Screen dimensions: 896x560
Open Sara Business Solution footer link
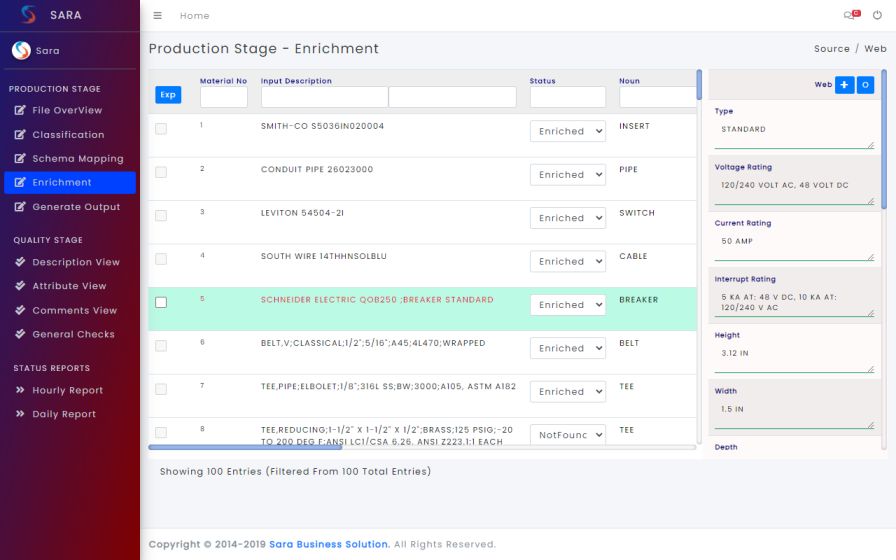point(329,544)
